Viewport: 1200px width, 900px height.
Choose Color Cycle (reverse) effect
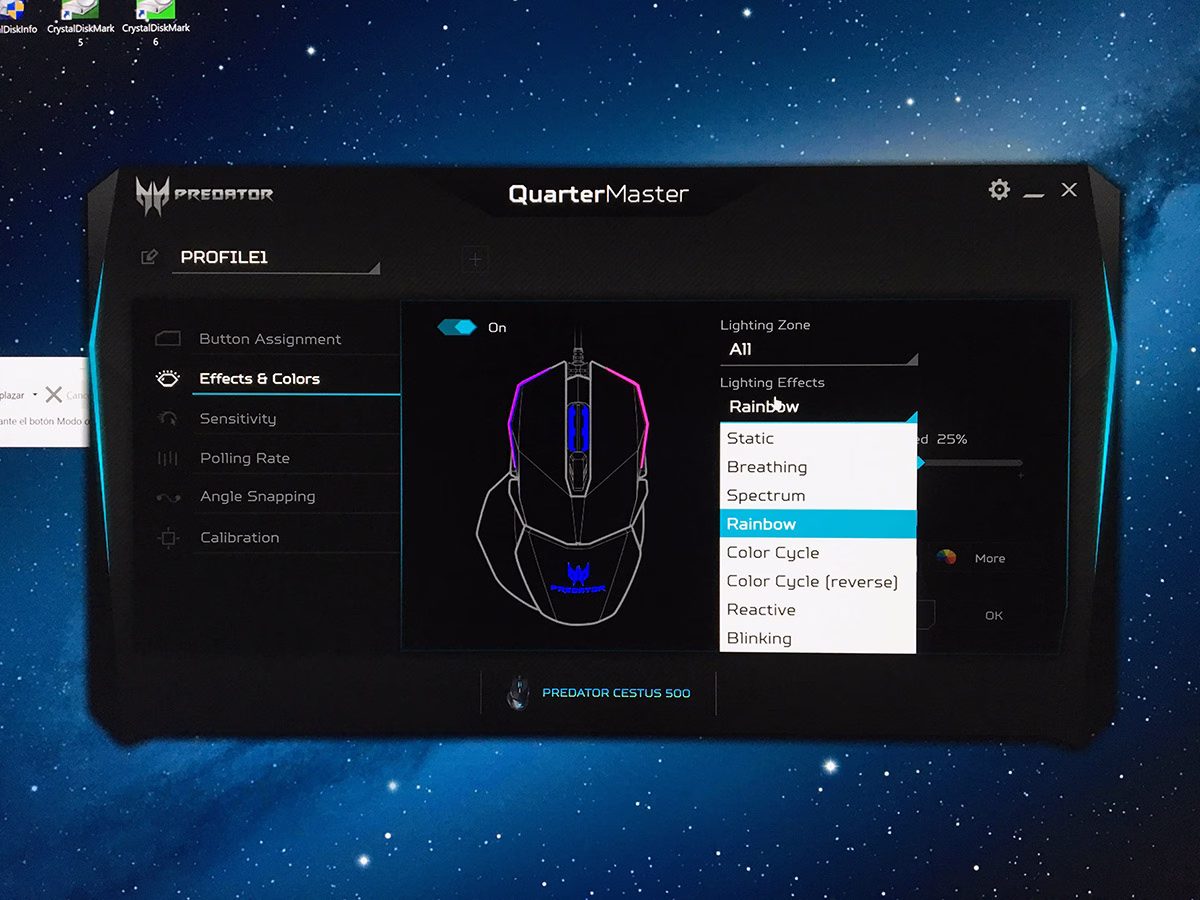point(818,581)
